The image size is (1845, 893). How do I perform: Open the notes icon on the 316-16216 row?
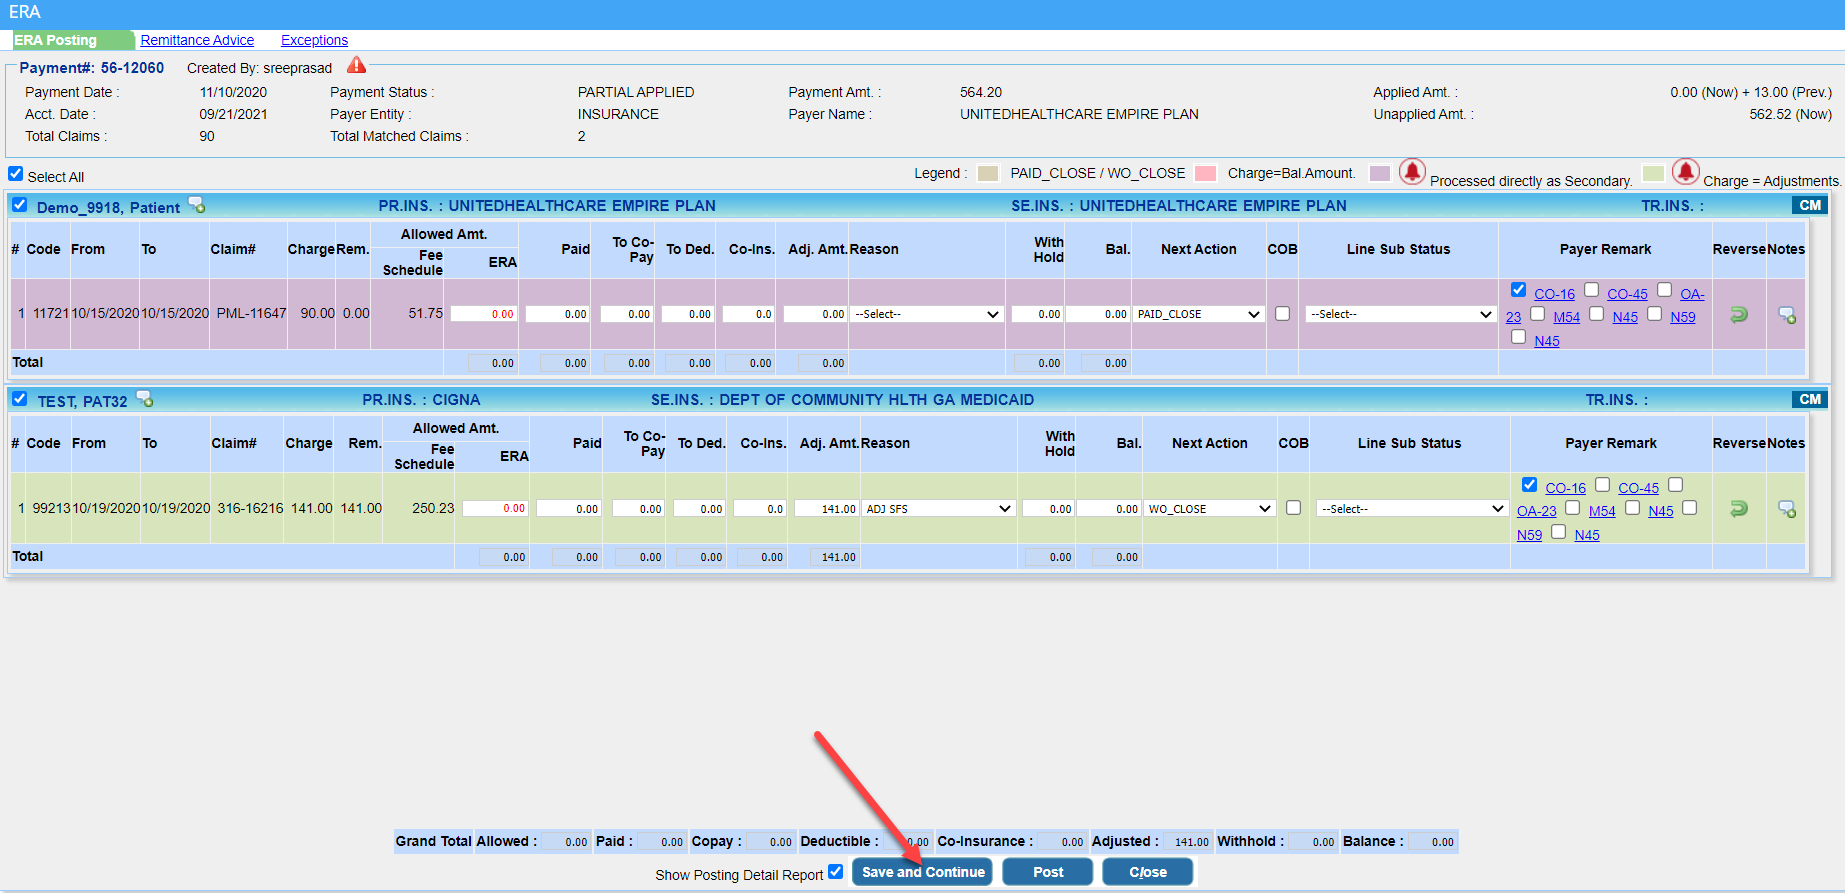pos(1787,509)
